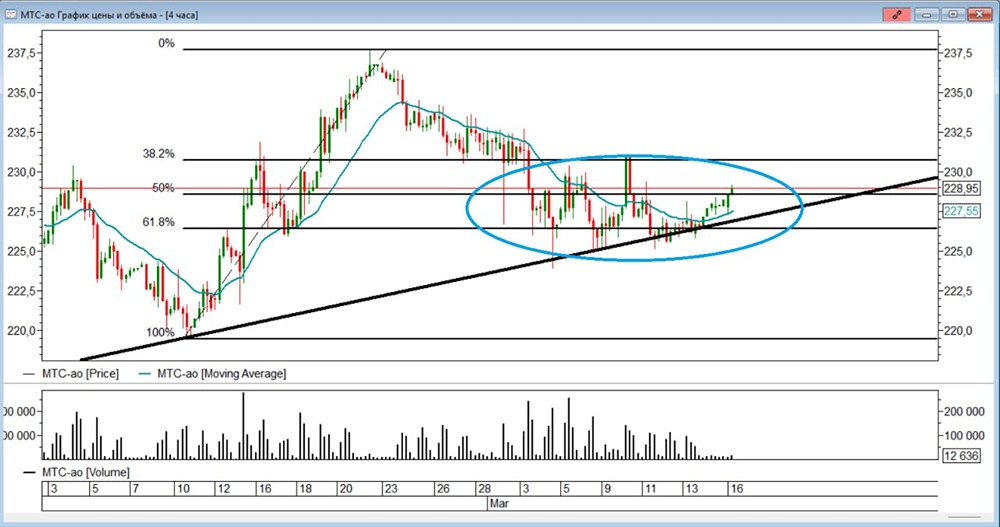Click the Mar month label on time axis
The height and width of the screenshot is (527, 1000).
point(499,503)
